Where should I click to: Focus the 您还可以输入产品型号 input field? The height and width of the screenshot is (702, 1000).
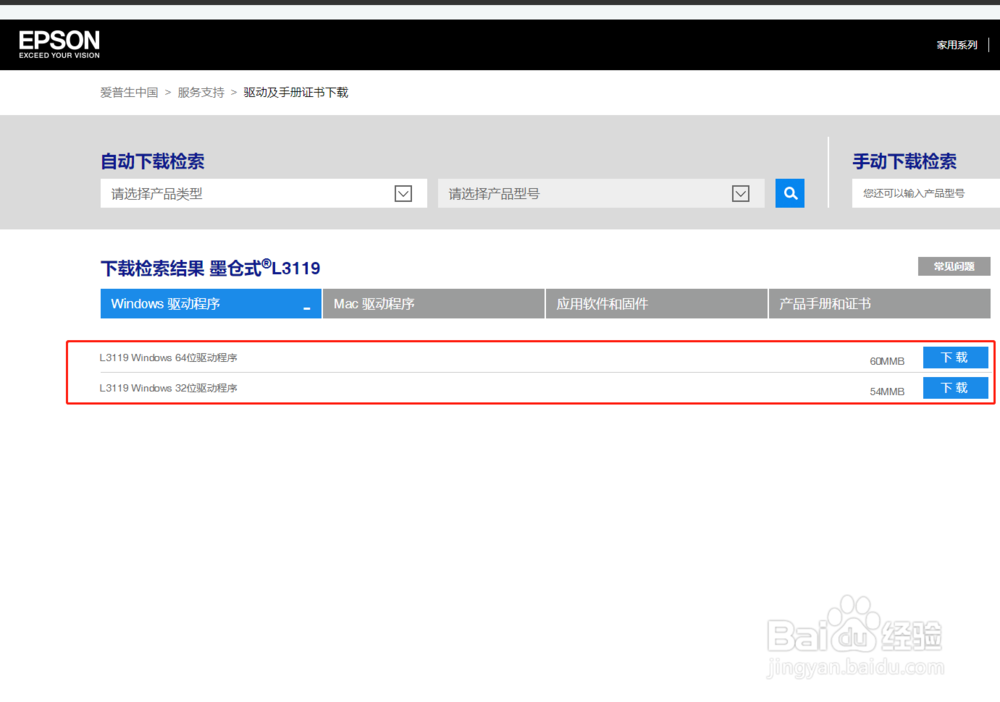point(926,193)
